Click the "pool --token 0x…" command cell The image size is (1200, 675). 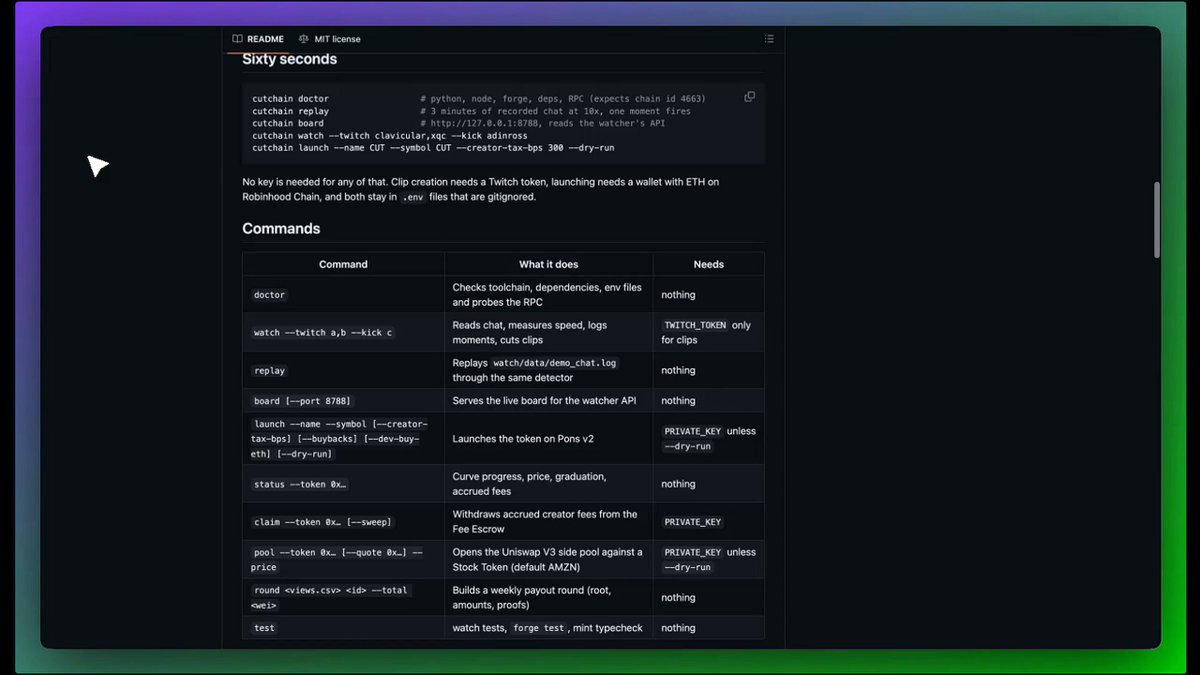pyautogui.click(x=343, y=560)
